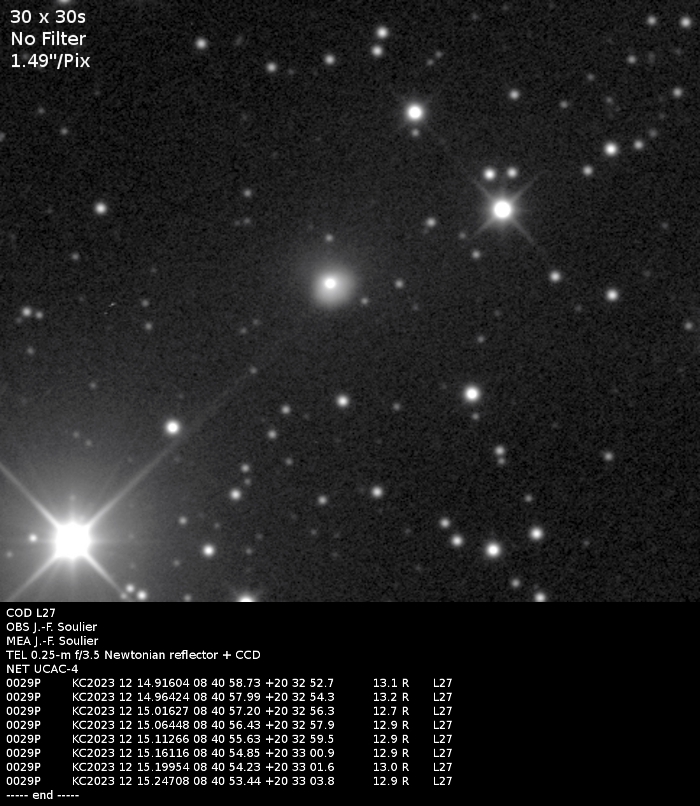
Task: Click the "TEL 0.25-m f/3.5 Newtonian reflector + CCD" line
Action: (133, 655)
